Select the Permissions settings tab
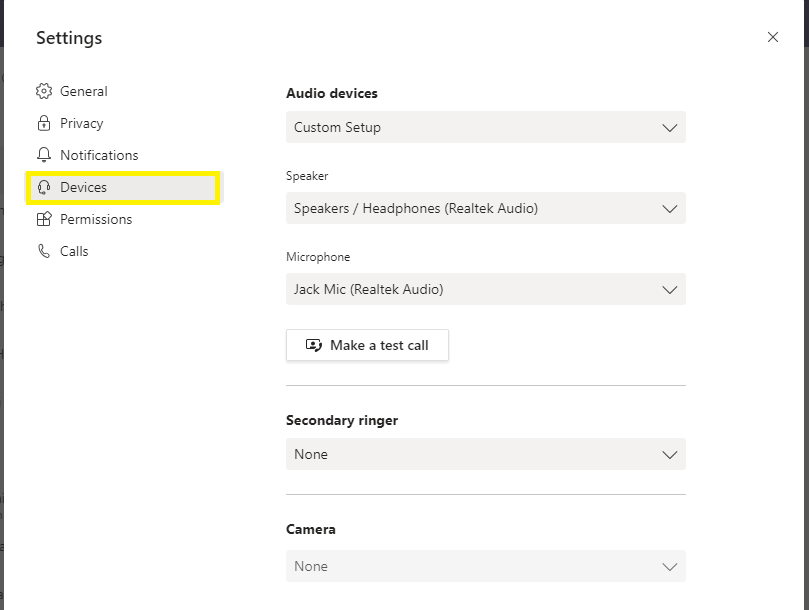The image size is (809, 610). point(96,219)
